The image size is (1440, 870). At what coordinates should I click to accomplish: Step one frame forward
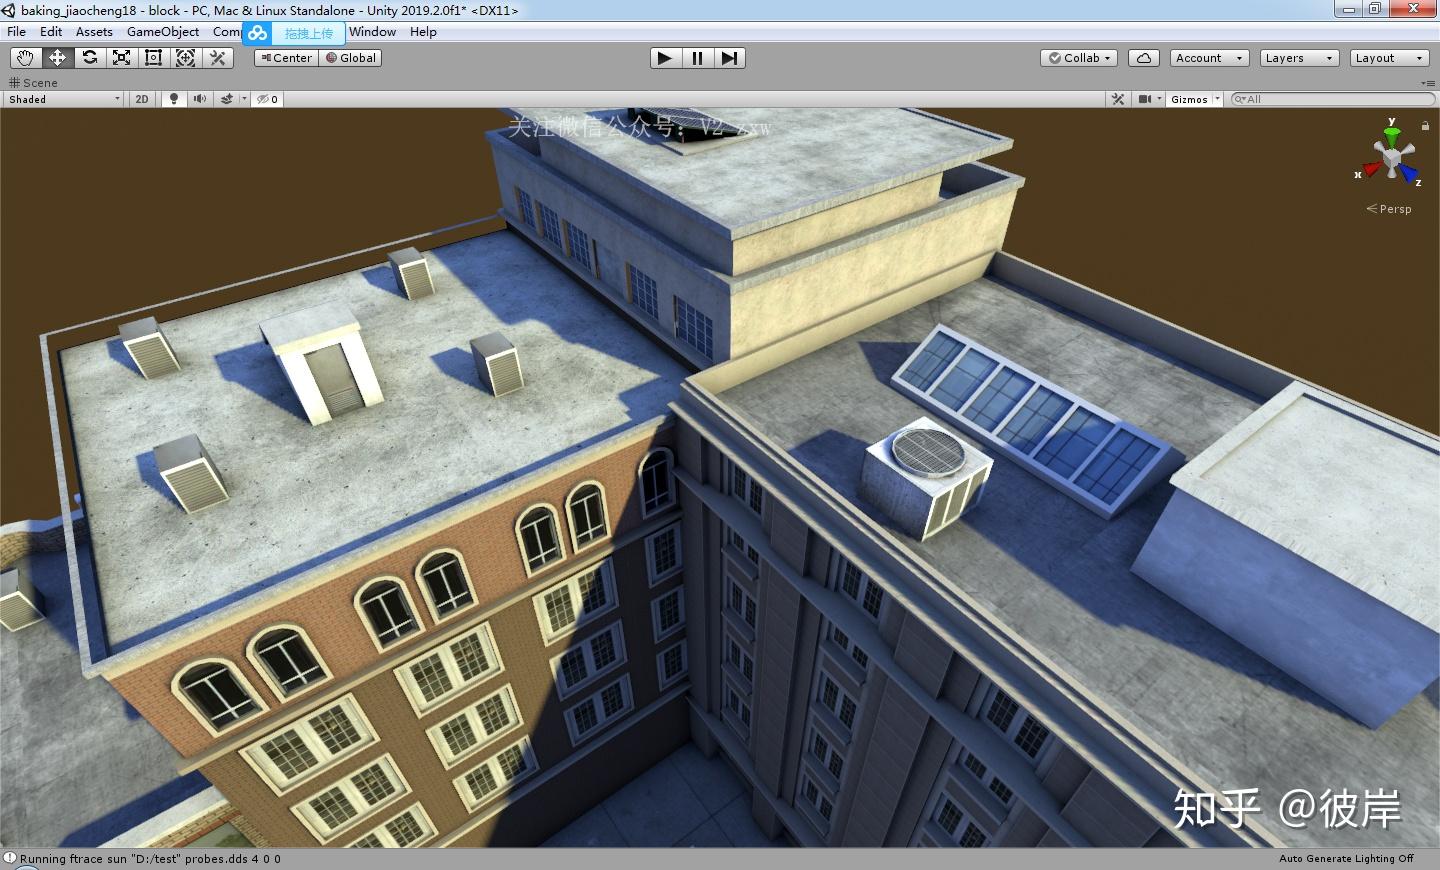coord(729,58)
